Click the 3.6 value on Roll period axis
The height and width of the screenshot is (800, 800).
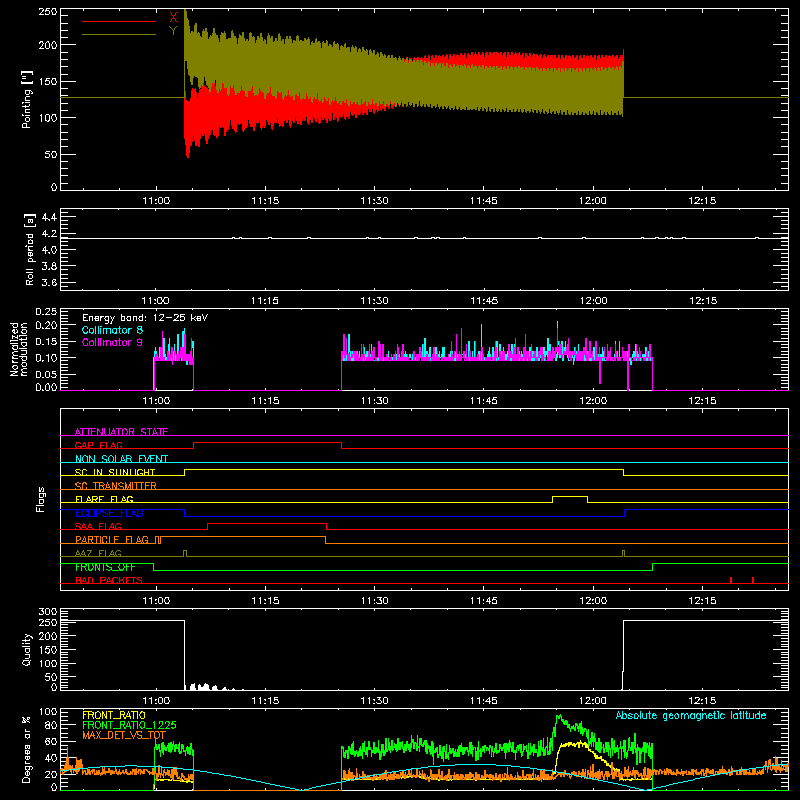(x=49, y=283)
